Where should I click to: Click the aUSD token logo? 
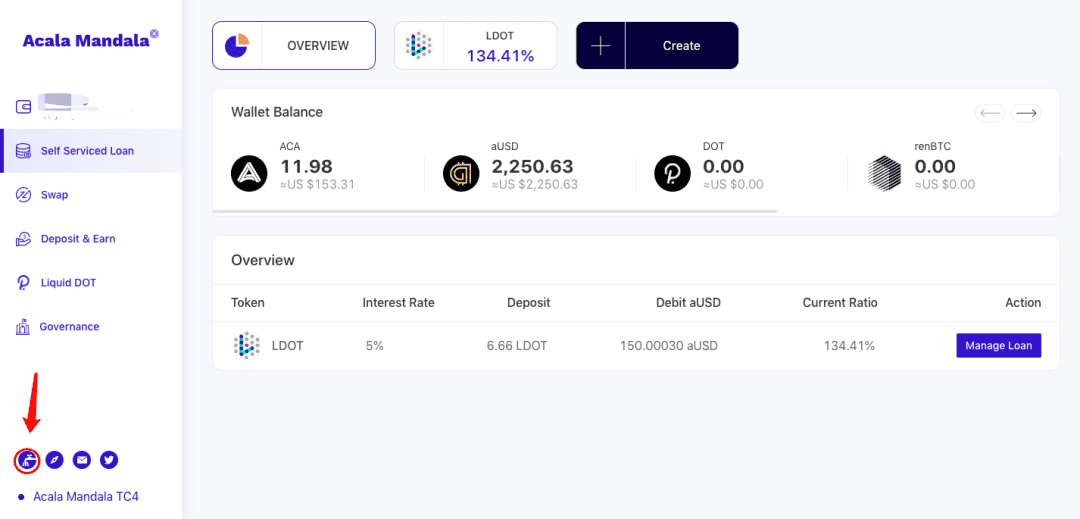461,173
